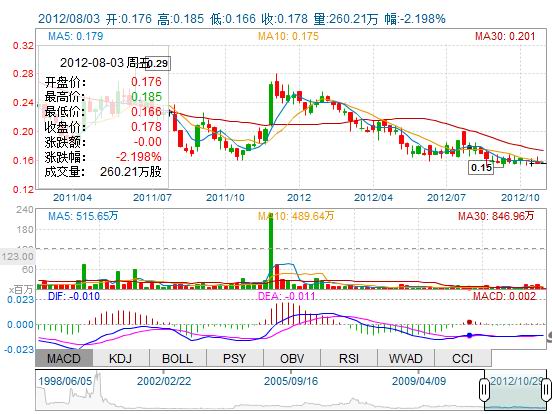Click the 2005/09/16 marker on the overview timeline
Image resolution: width=552 pixels, height=414 pixels.
tap(291, 381)
